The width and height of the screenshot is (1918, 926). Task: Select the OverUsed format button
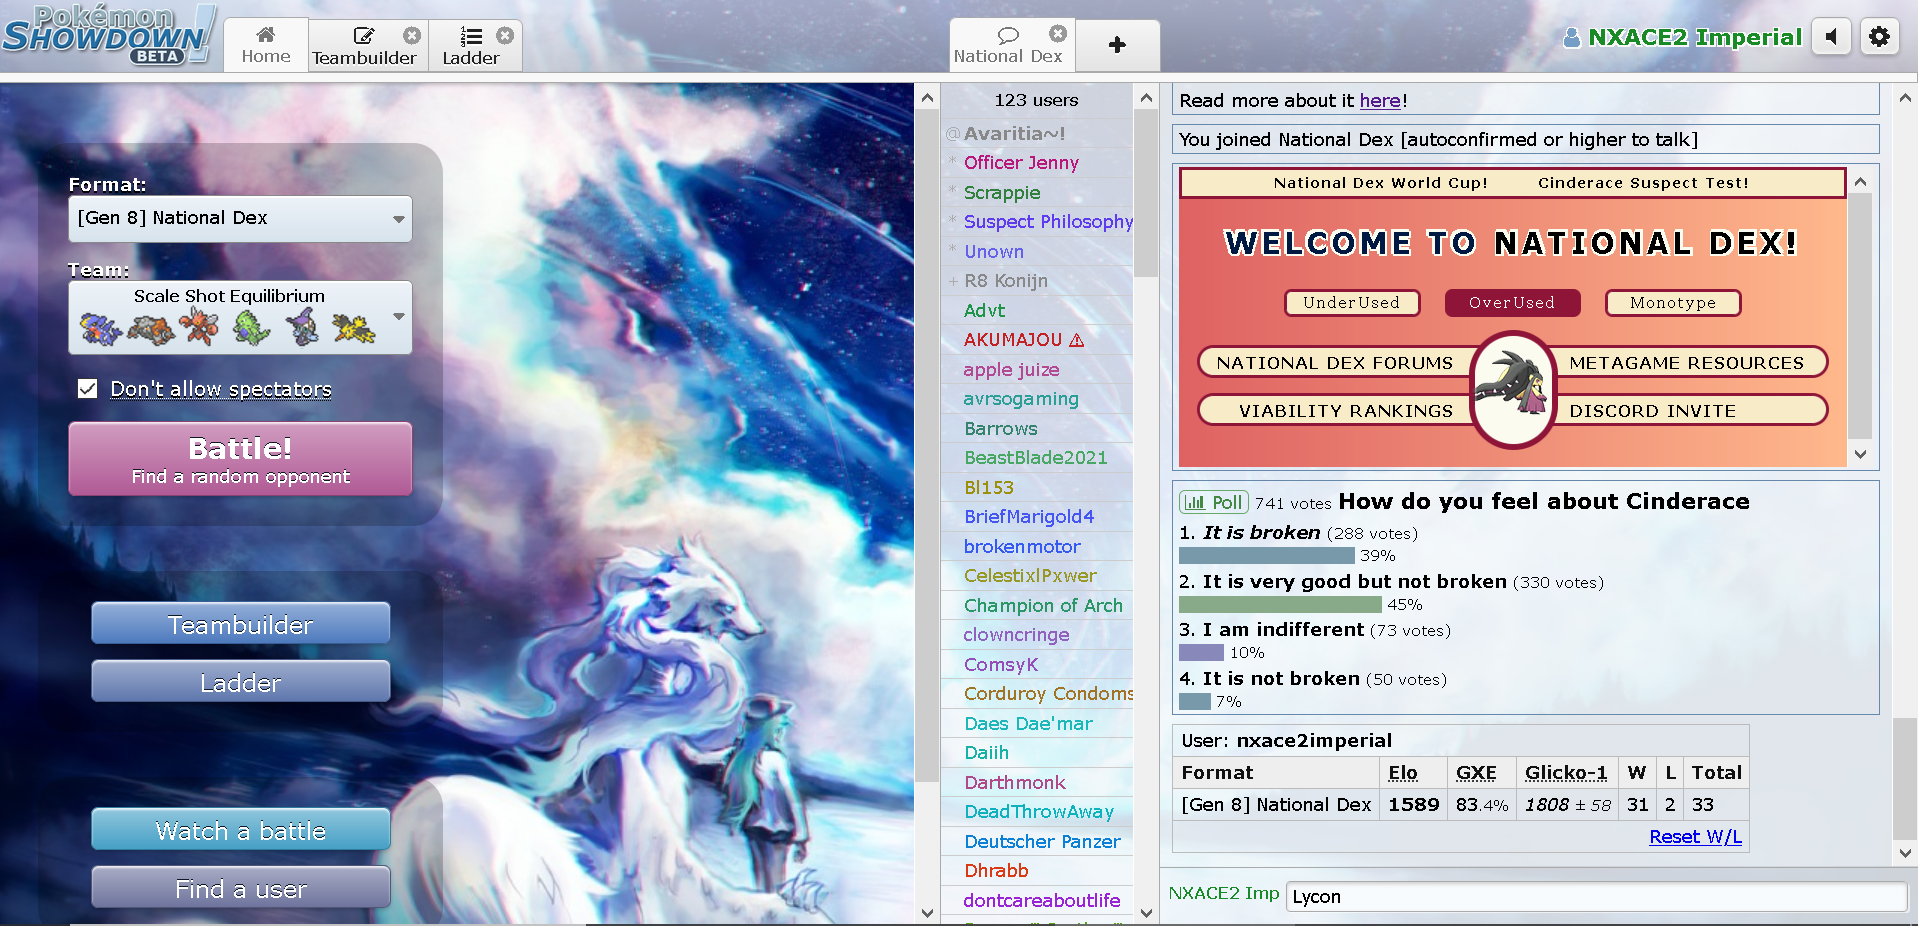click(1511, 303)
